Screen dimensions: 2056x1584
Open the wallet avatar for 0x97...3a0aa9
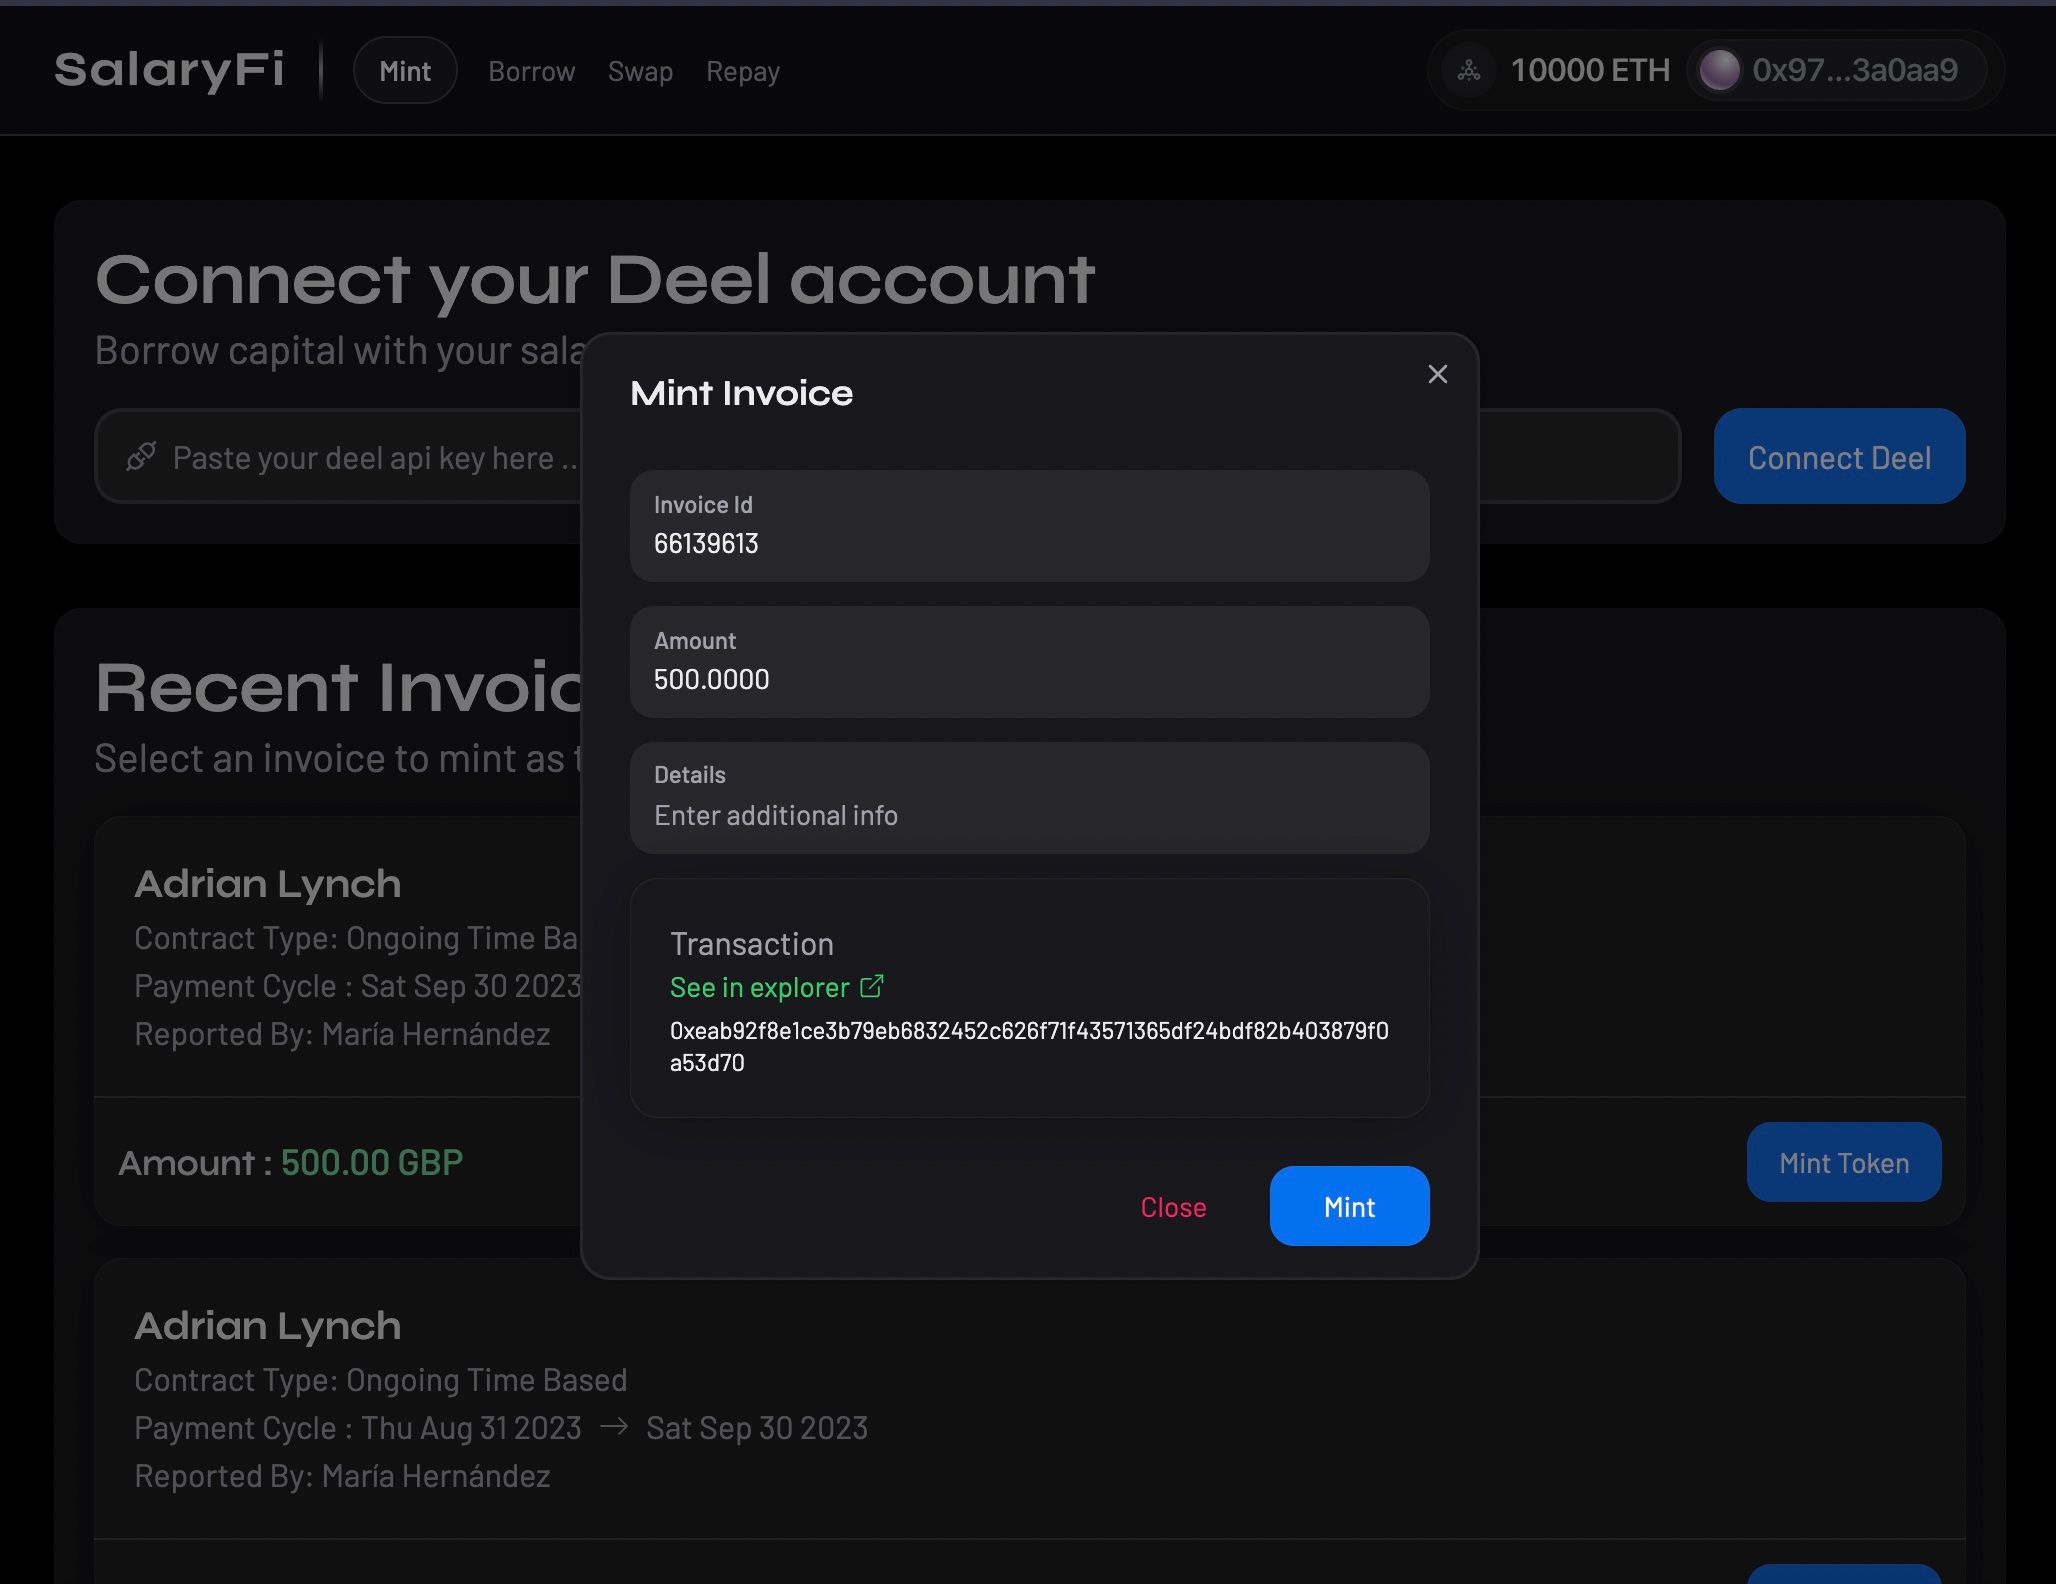point(1719,70)
